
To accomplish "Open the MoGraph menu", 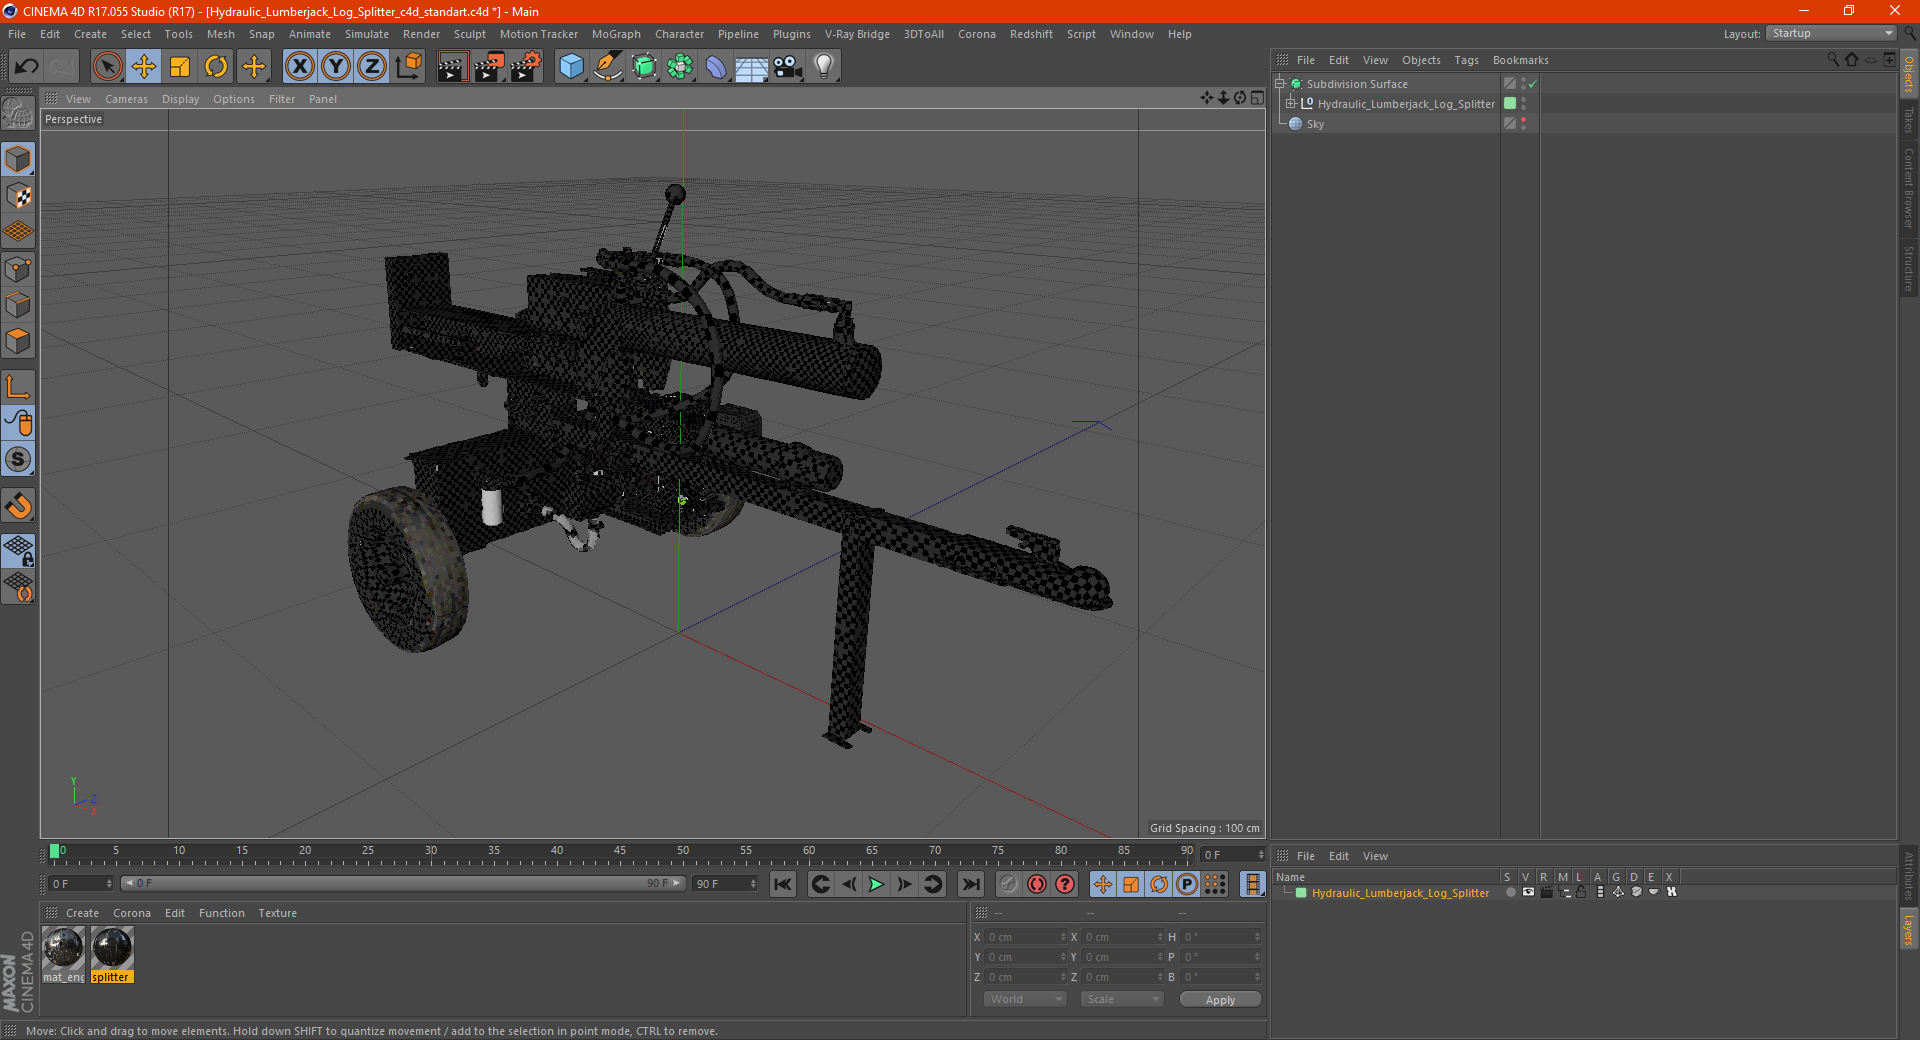I will coord(616,34).
